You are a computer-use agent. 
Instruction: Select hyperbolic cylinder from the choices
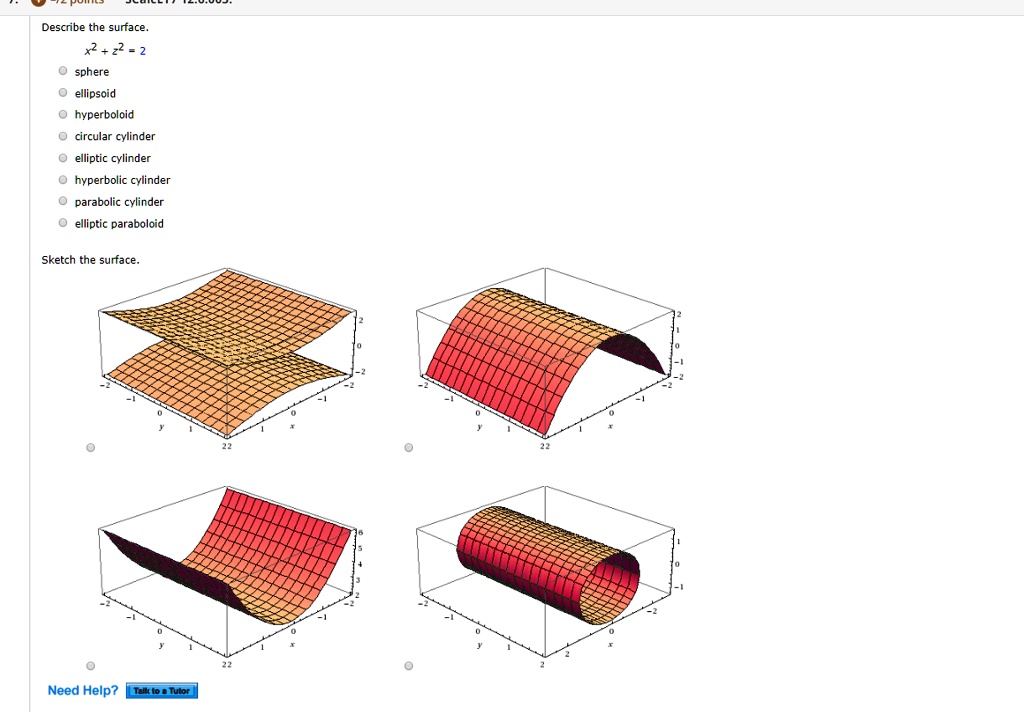(62, 180)
